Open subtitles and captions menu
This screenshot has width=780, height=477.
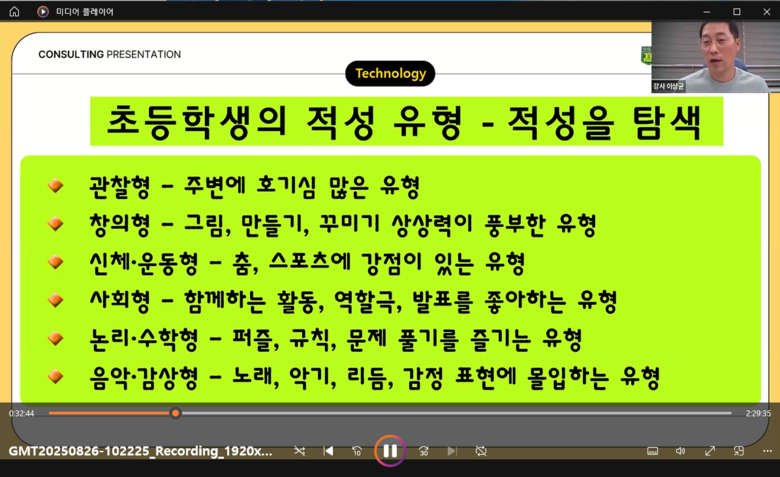tap(652, 451)
